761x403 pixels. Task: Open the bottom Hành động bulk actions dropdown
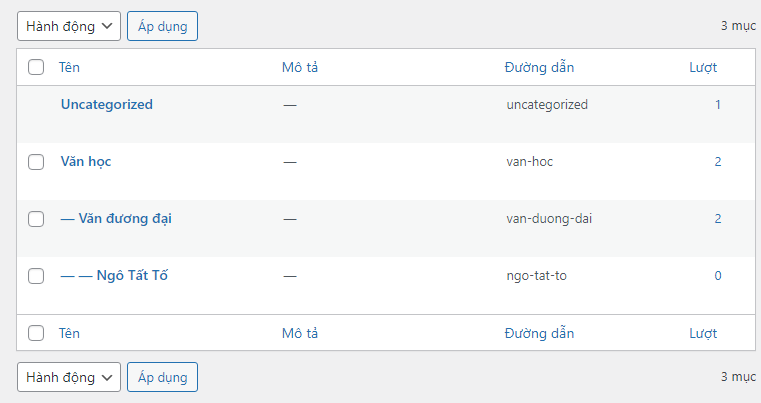click(68, 377)
